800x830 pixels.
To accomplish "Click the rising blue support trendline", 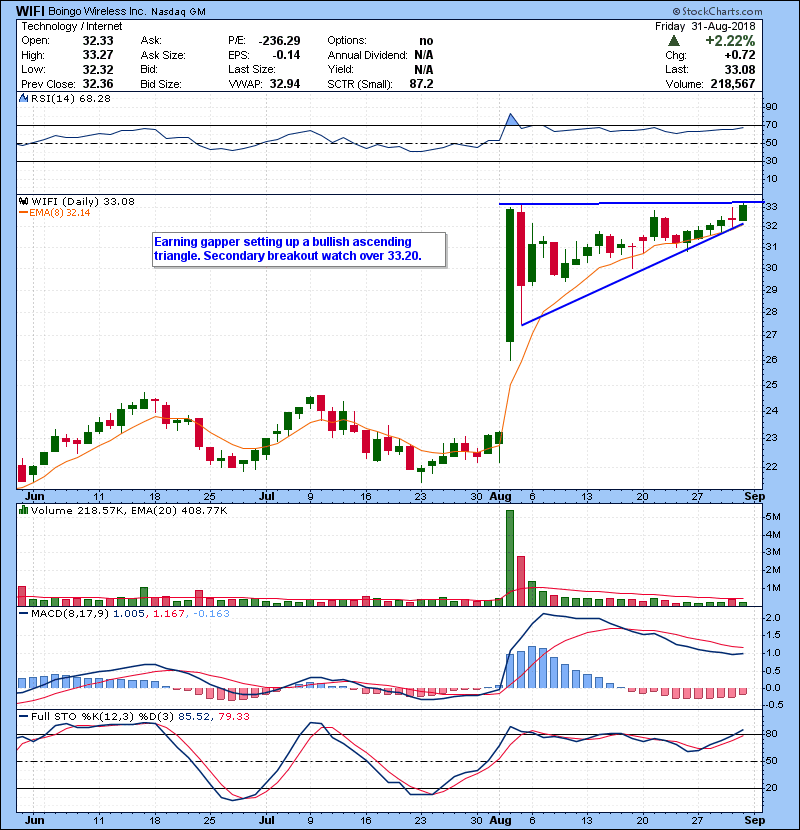I will (633, 274).
